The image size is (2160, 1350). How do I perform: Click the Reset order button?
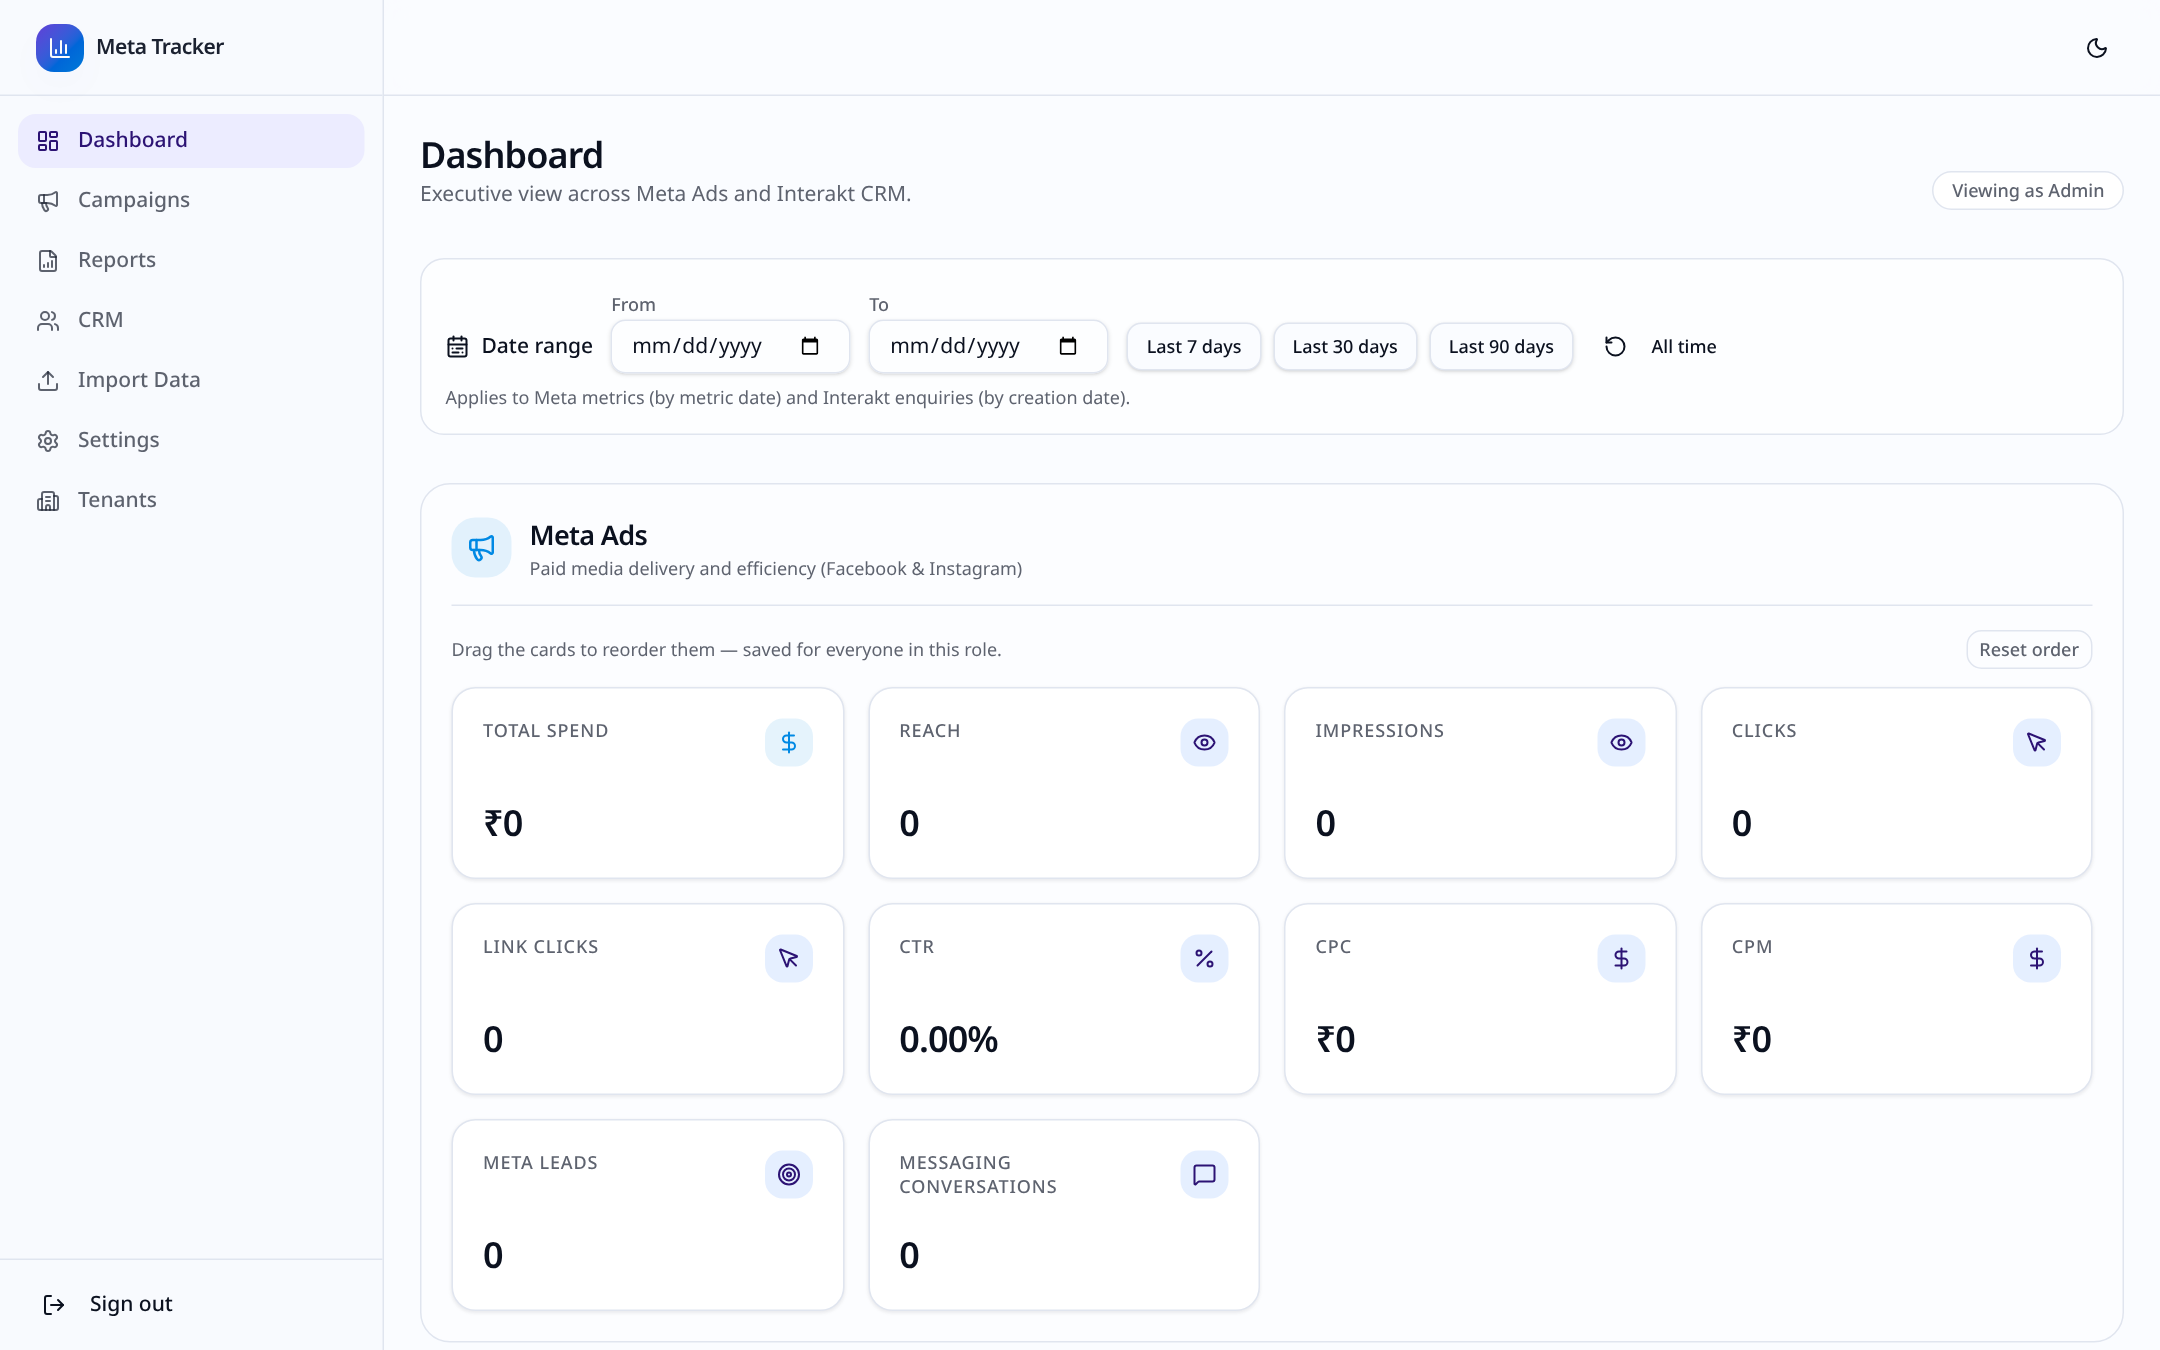coord(2028,650)
